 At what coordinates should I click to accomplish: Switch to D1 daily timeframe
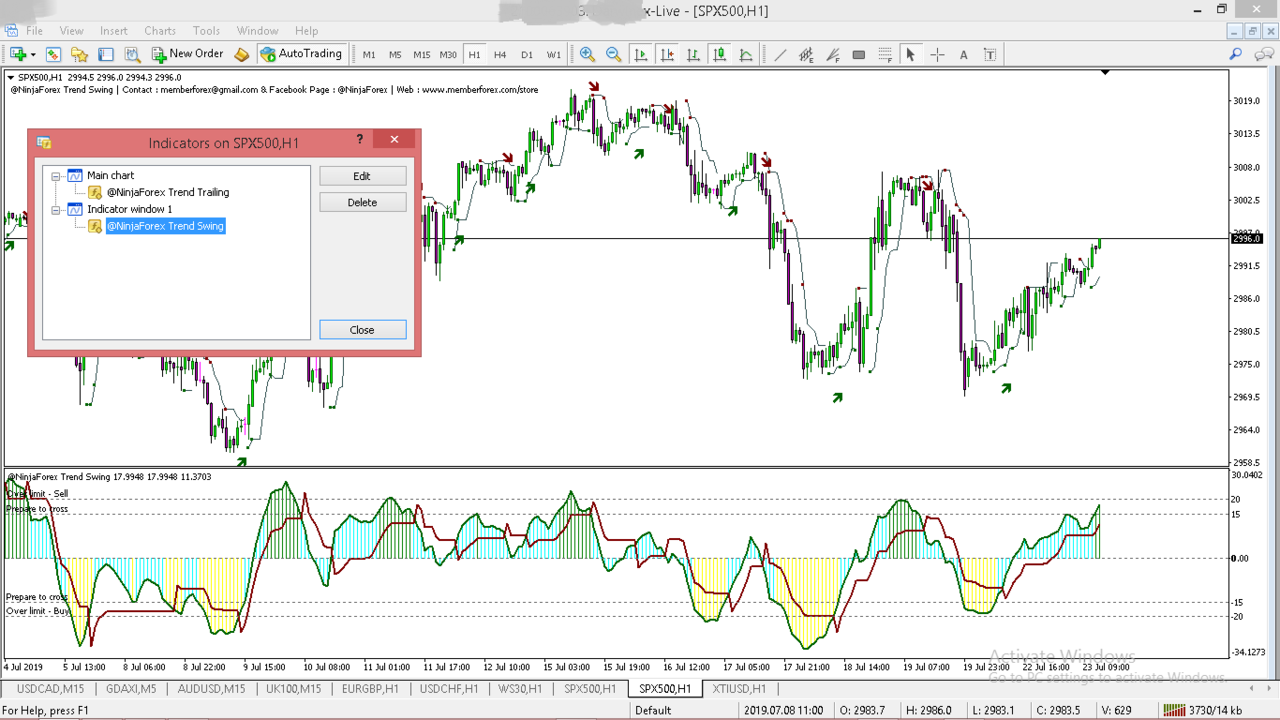point(527,54)
